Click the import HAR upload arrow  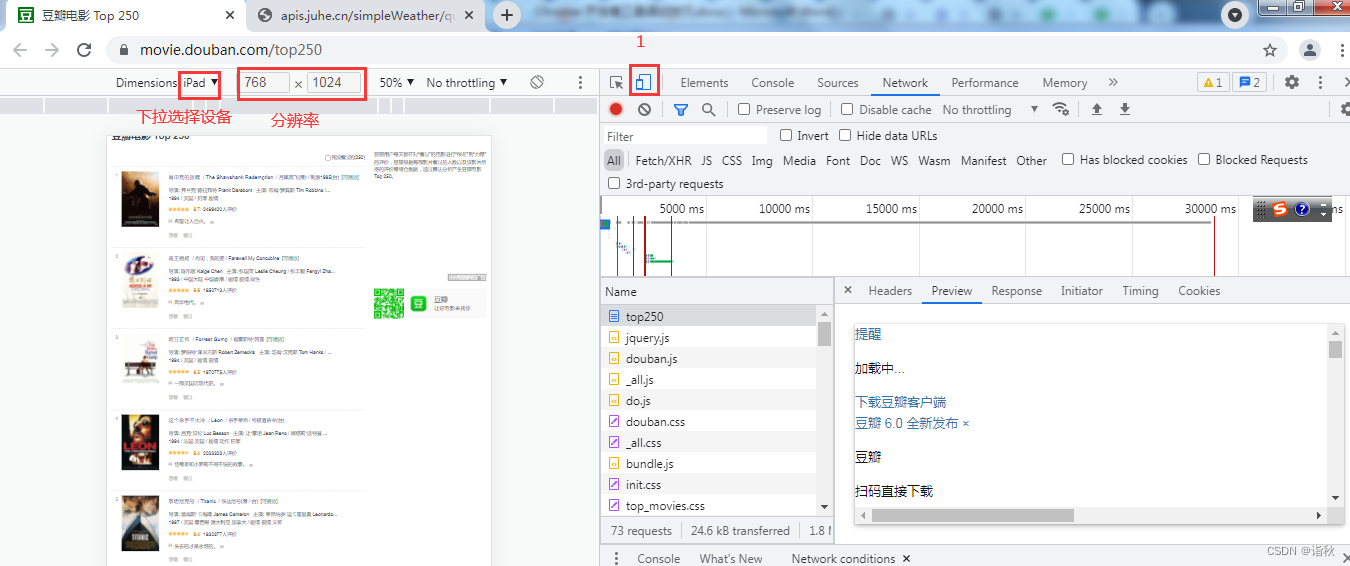point(1097,110)
